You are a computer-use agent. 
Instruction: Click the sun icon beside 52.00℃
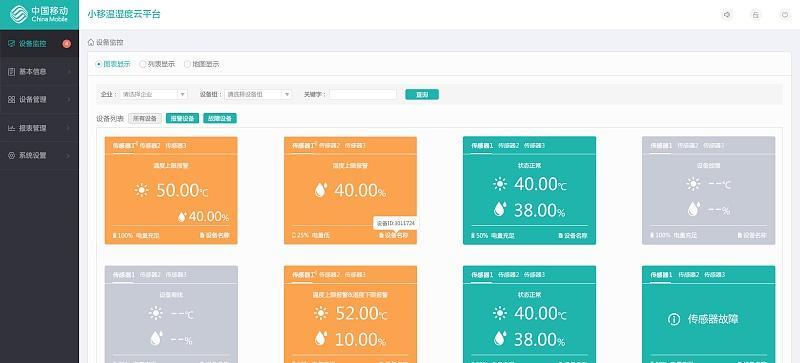(x=320, y=313)
